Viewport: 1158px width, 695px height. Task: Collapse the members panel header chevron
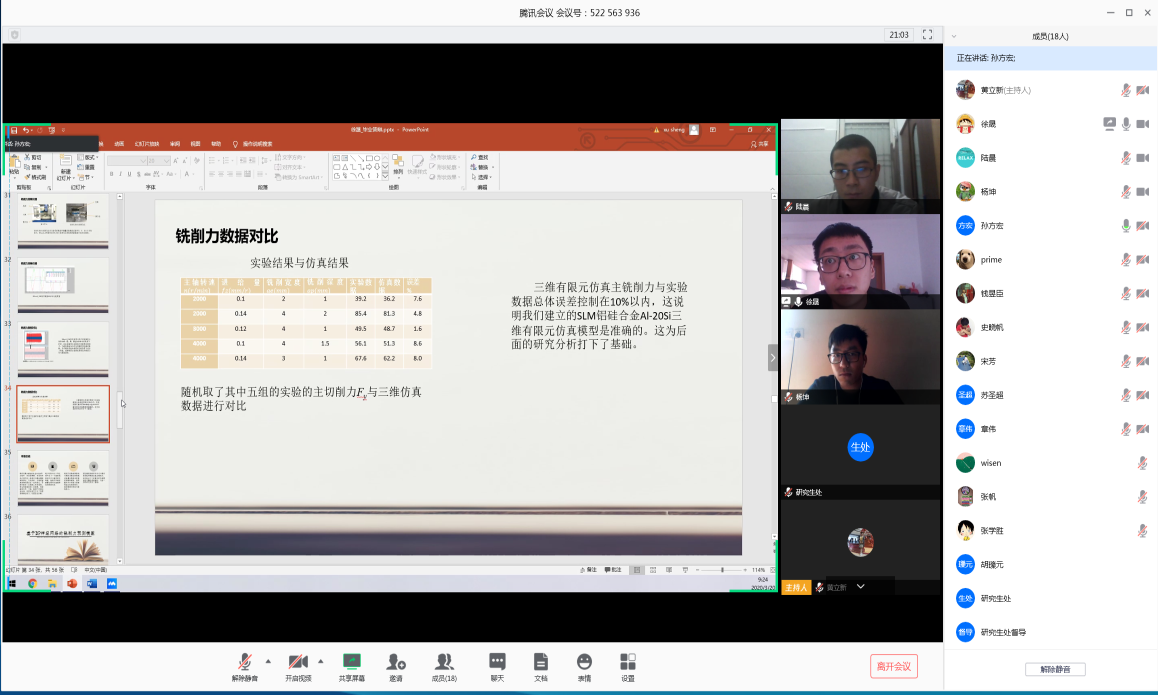tap(954, 36)
